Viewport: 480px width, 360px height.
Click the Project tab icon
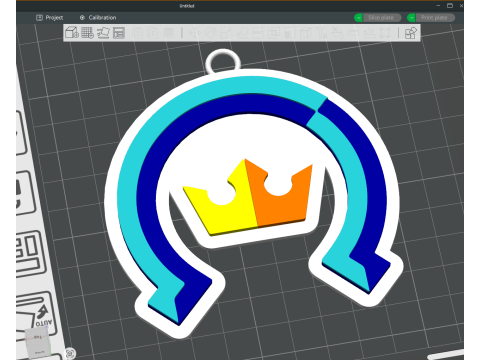pyautogui.click(x=39, y=18)
